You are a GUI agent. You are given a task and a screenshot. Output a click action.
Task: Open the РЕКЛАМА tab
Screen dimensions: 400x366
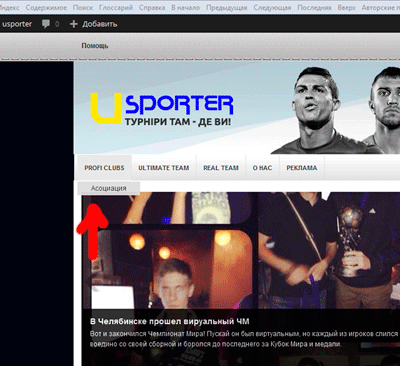tap(302, 168)
